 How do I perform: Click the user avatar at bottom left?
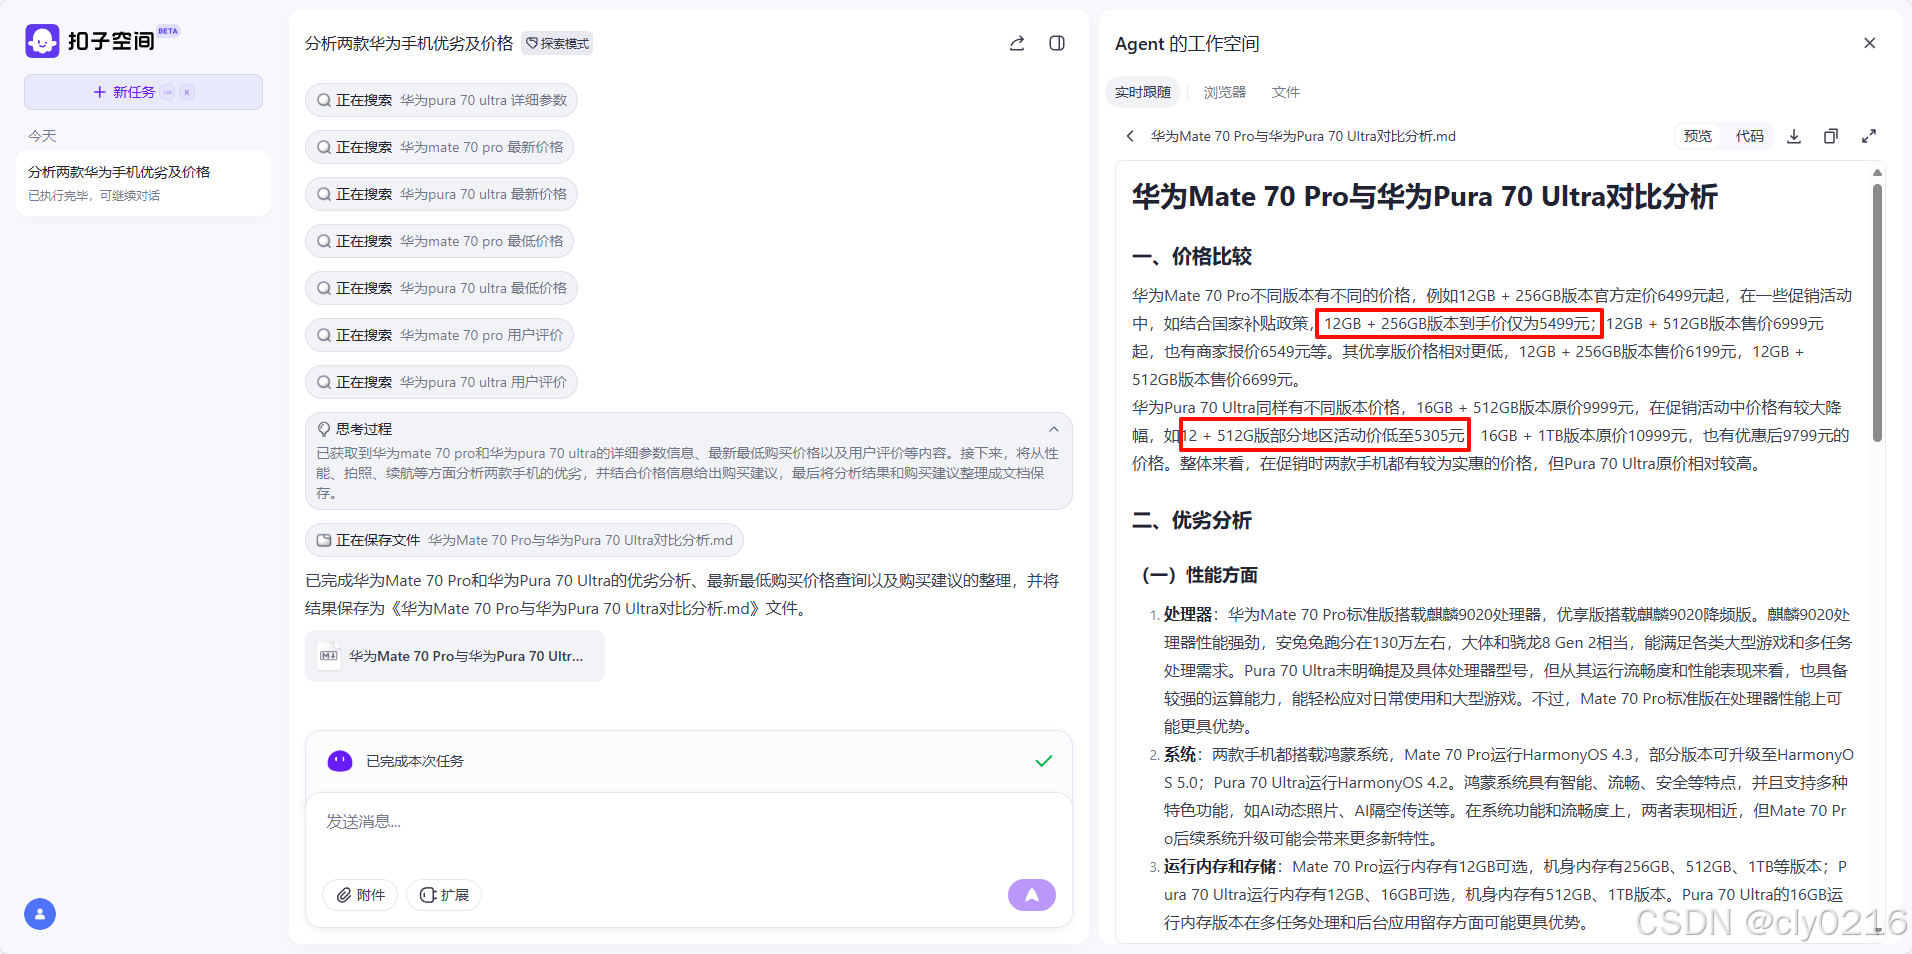(39, 913)
